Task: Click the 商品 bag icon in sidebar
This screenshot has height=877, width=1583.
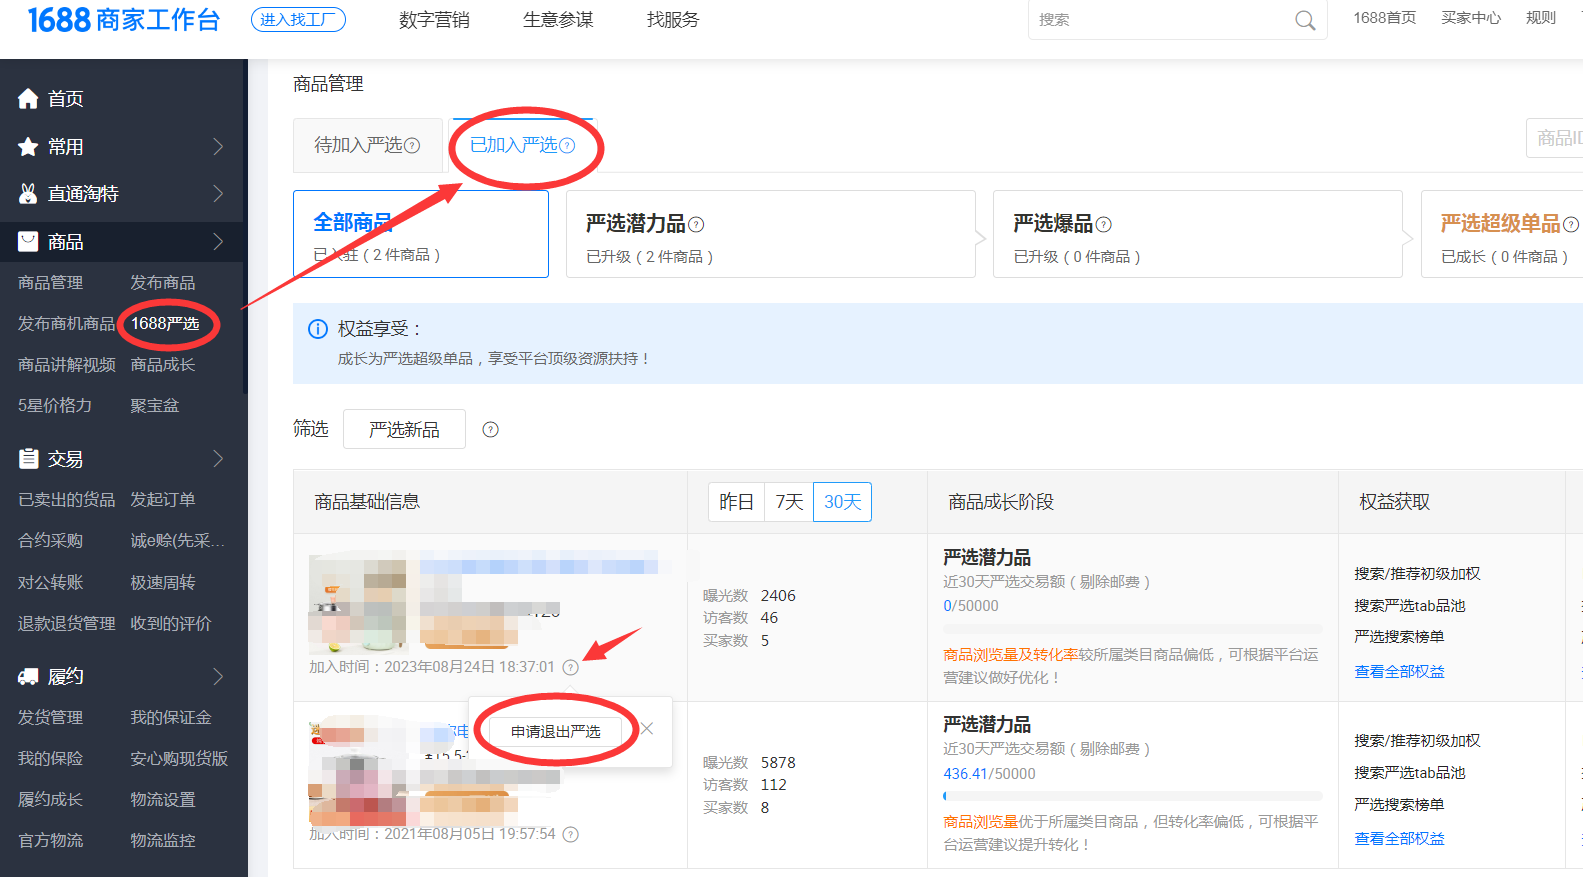Action: [x=28, y=241]
